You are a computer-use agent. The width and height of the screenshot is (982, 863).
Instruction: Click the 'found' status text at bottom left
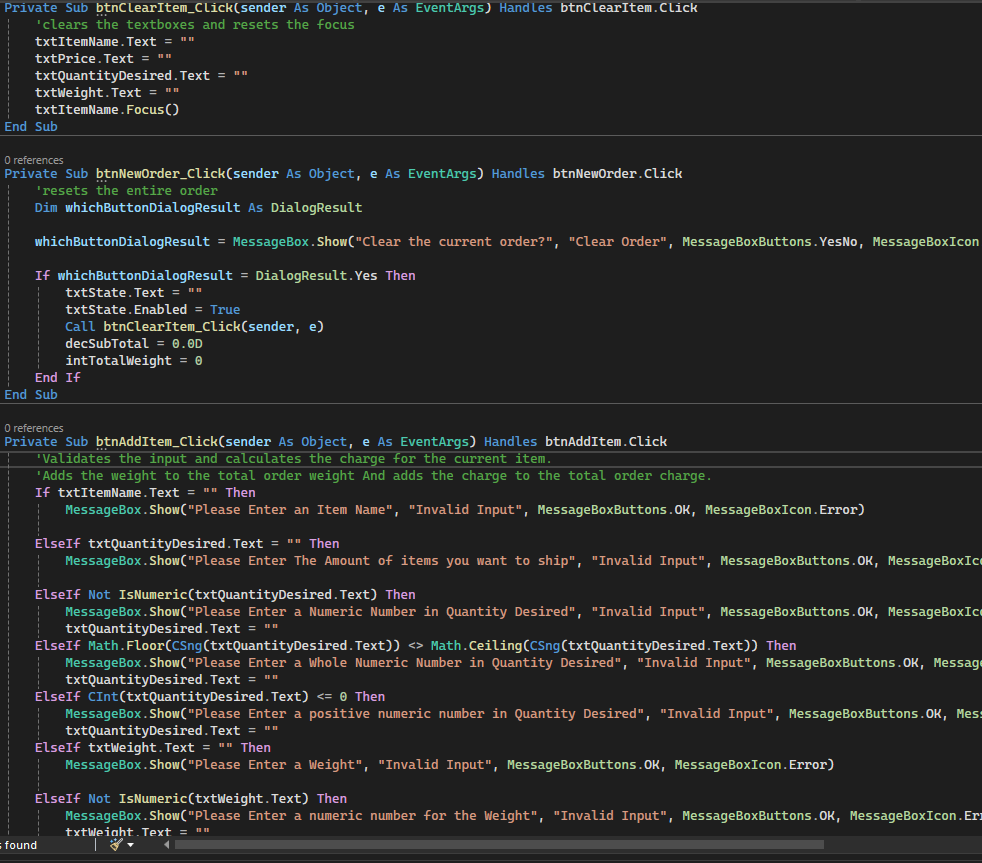point(21,845)
